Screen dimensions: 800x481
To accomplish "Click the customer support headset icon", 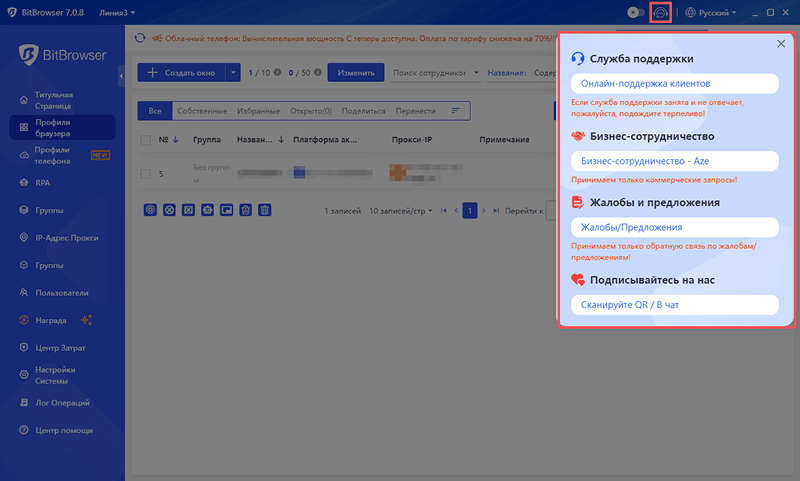I will point(660,13).
